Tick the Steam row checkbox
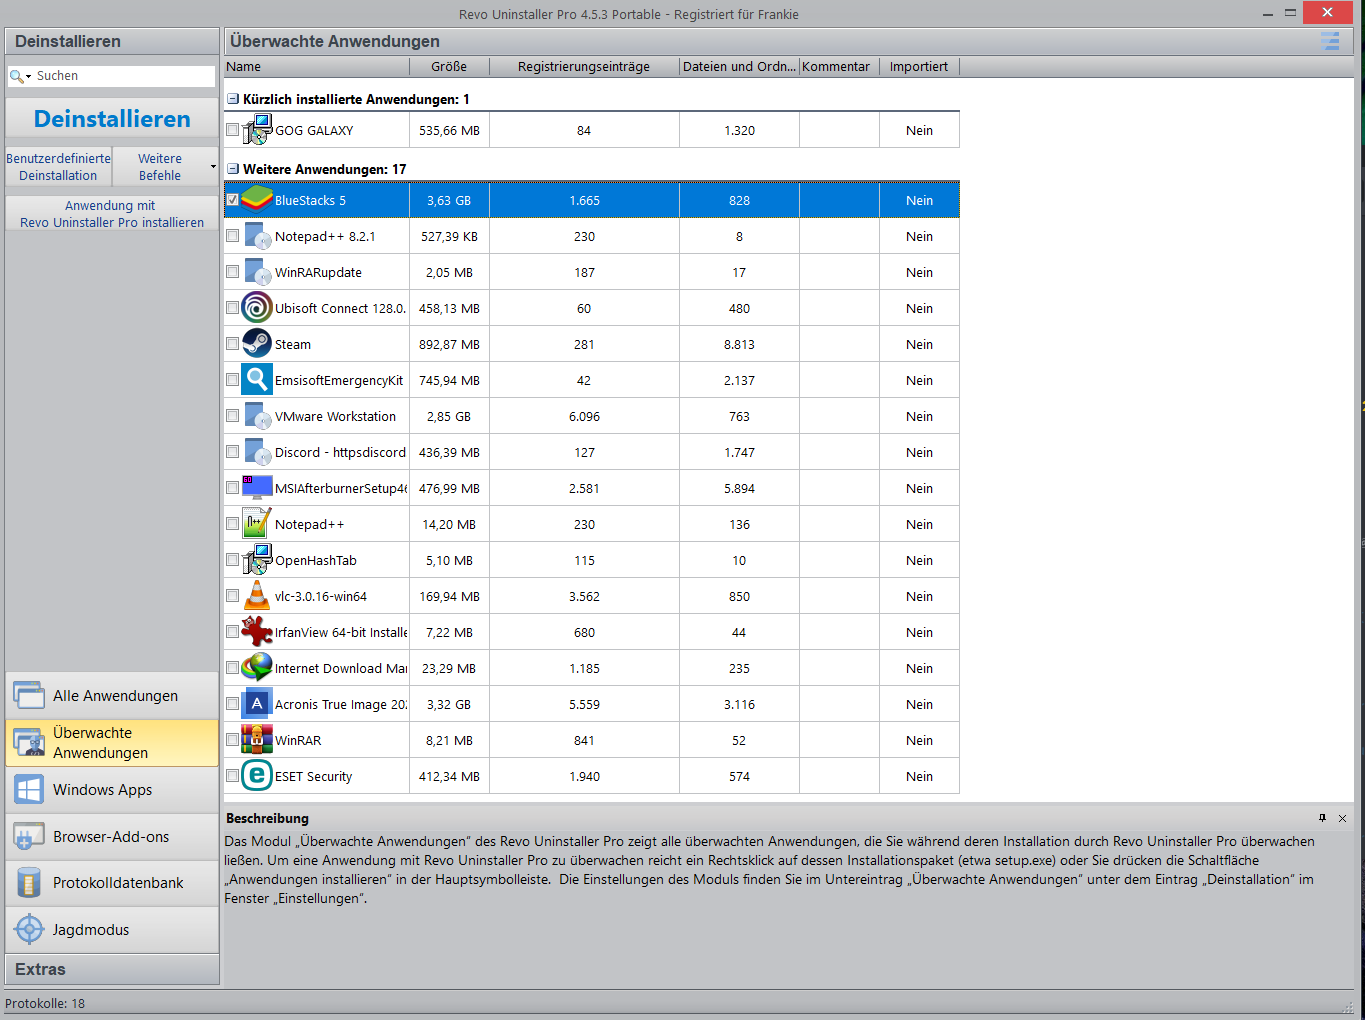This screenshot has height=1020, width=1365. click(232, 344)
